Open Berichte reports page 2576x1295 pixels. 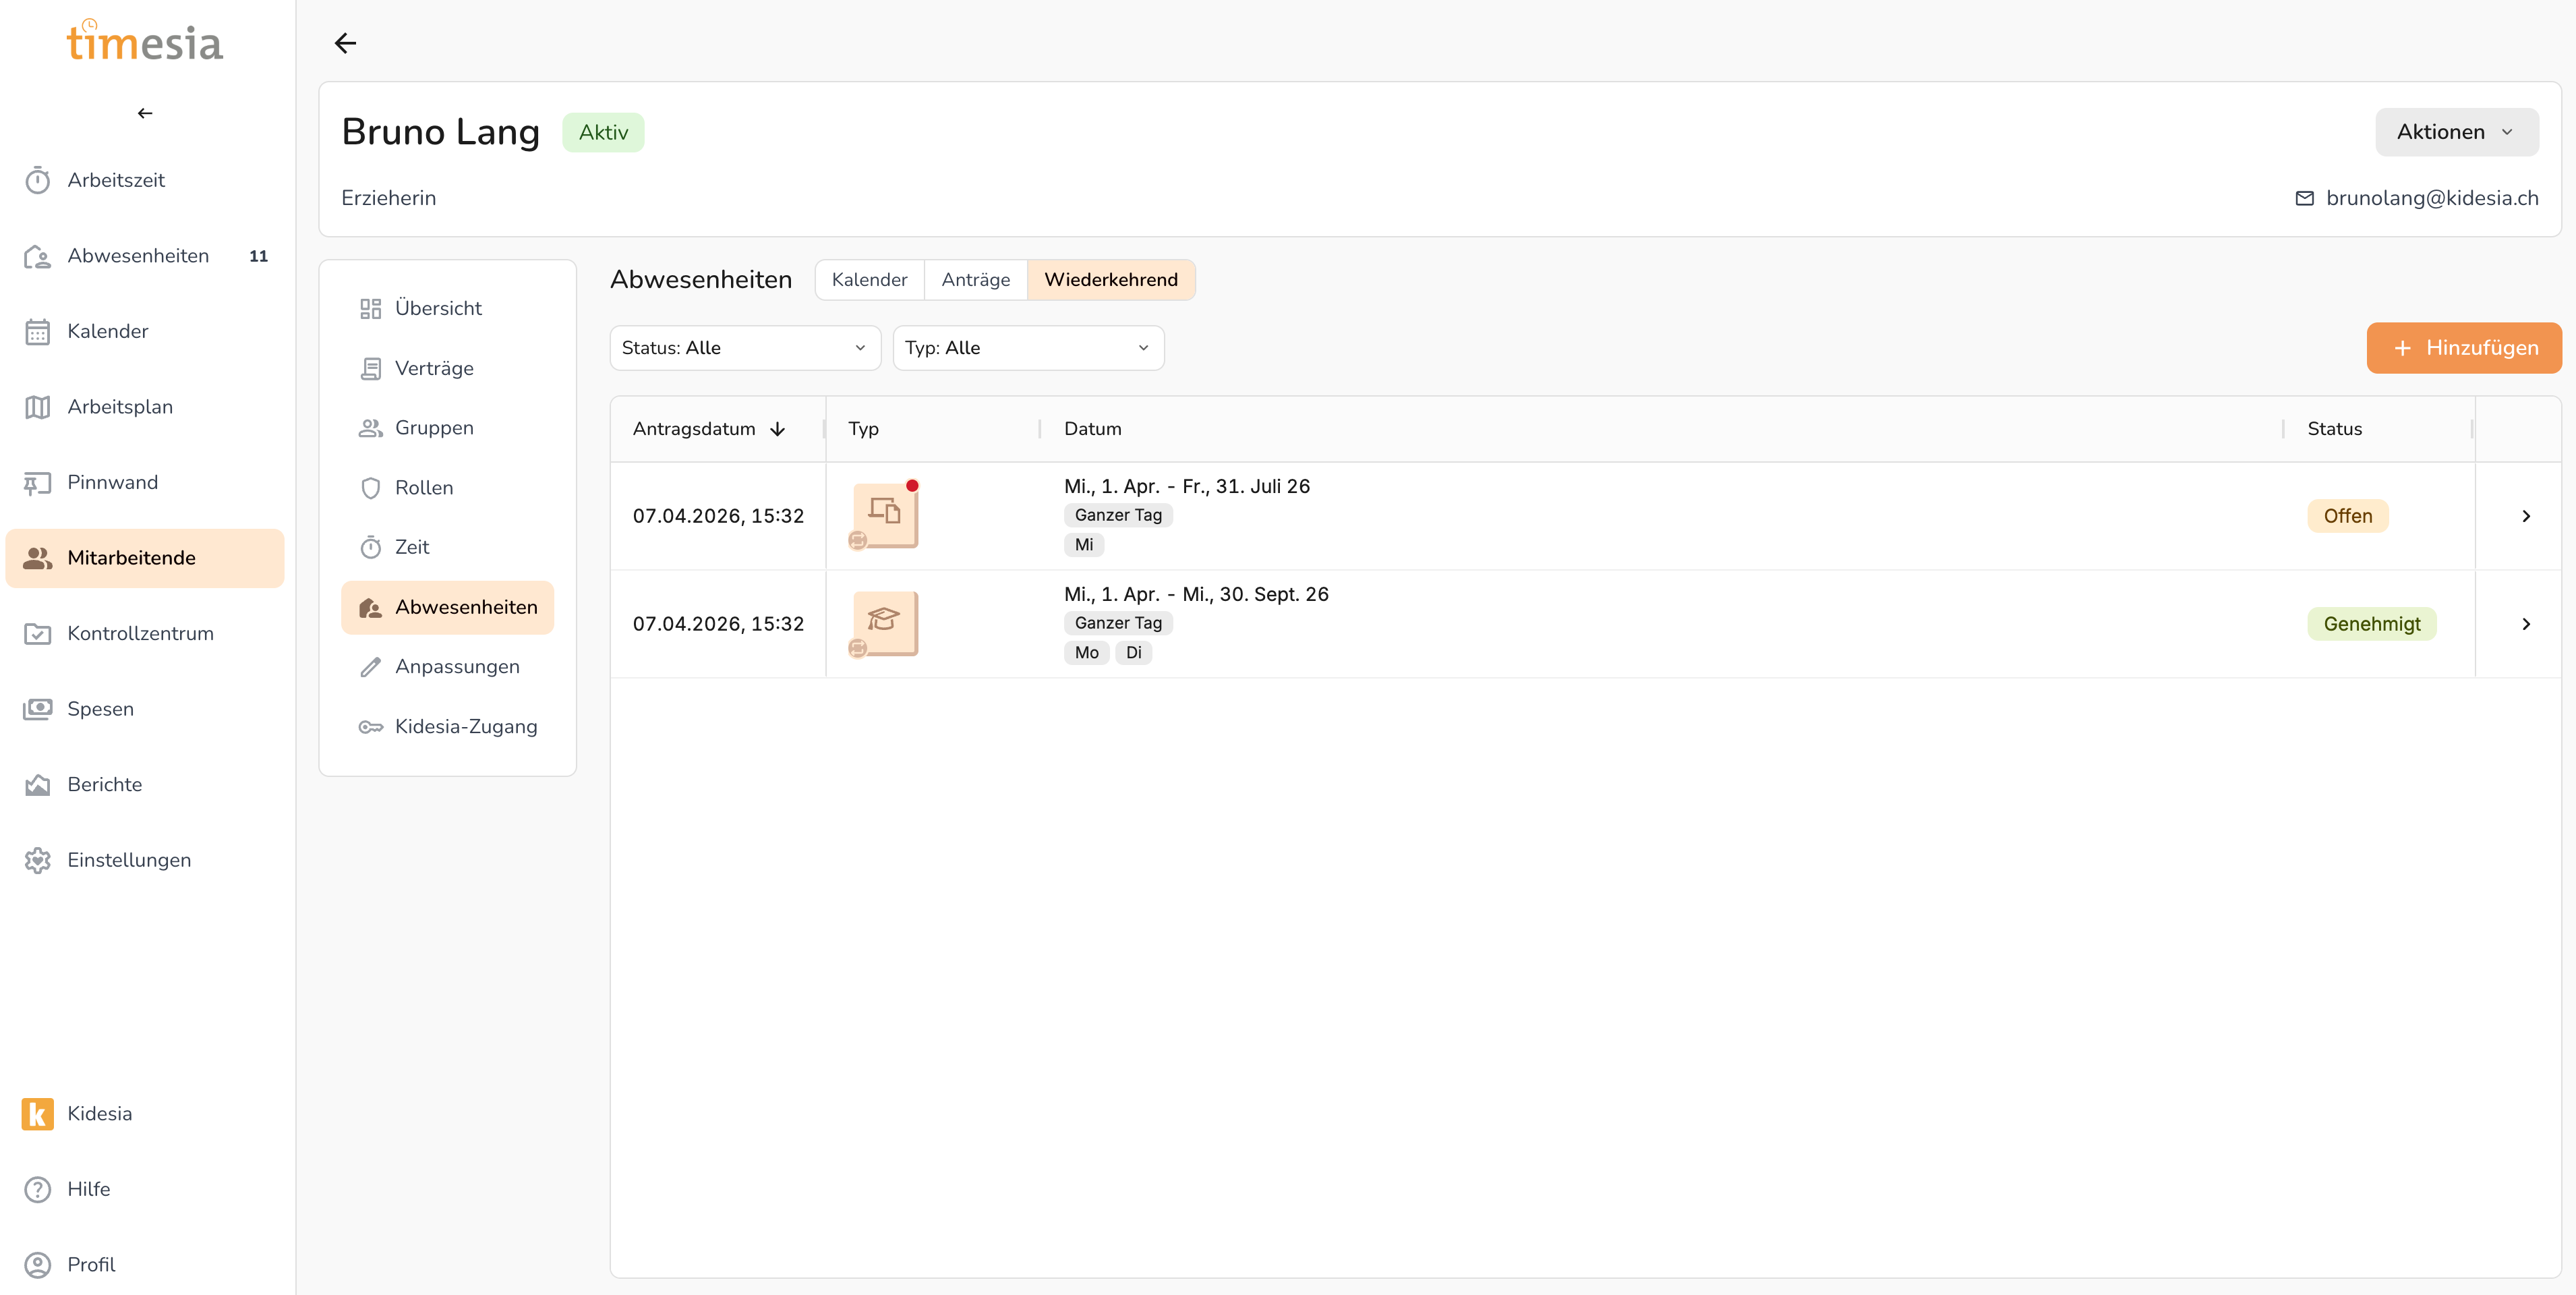(x=104, y=784)
